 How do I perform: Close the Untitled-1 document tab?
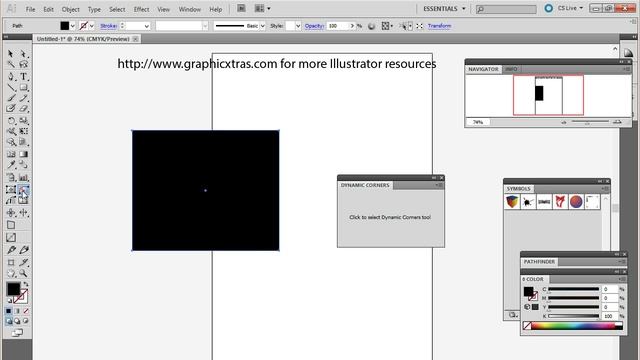point(135,39)
